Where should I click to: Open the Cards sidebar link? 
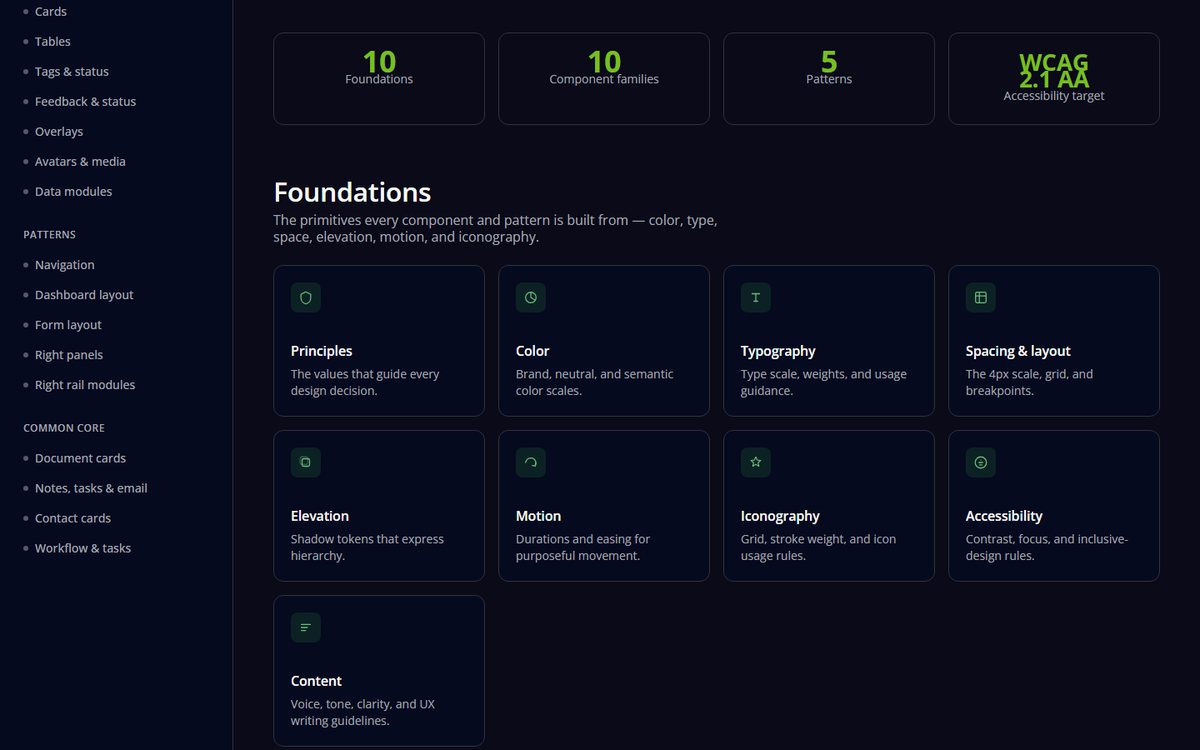[51, 12]
